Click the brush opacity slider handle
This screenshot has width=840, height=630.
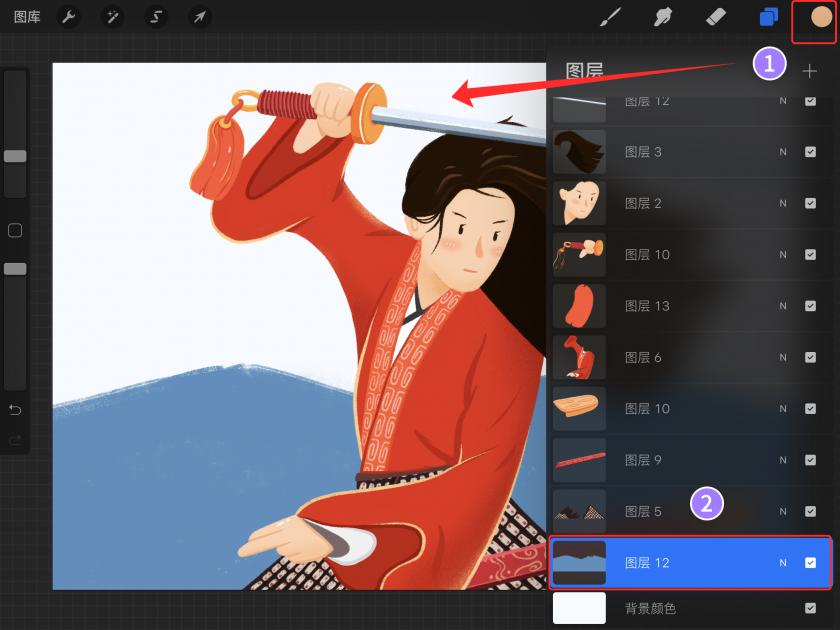click(x=15, y=269)
